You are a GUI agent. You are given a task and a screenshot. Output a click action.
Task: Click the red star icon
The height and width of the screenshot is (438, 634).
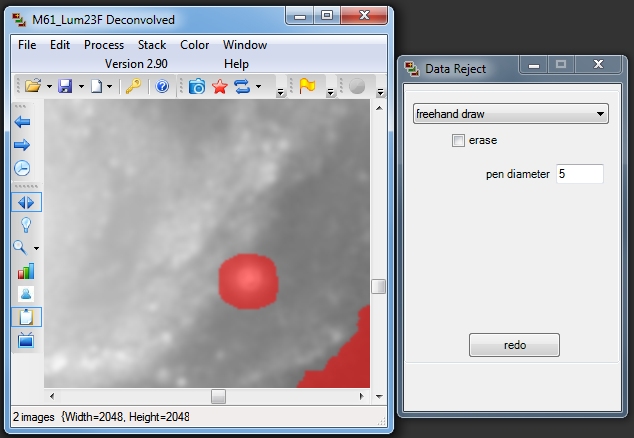click(x=220, y=86)
